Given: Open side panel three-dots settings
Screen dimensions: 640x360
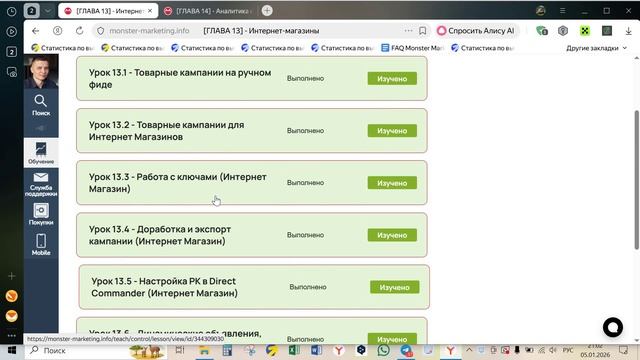Looking at the screenshot, I should [11, 336].
